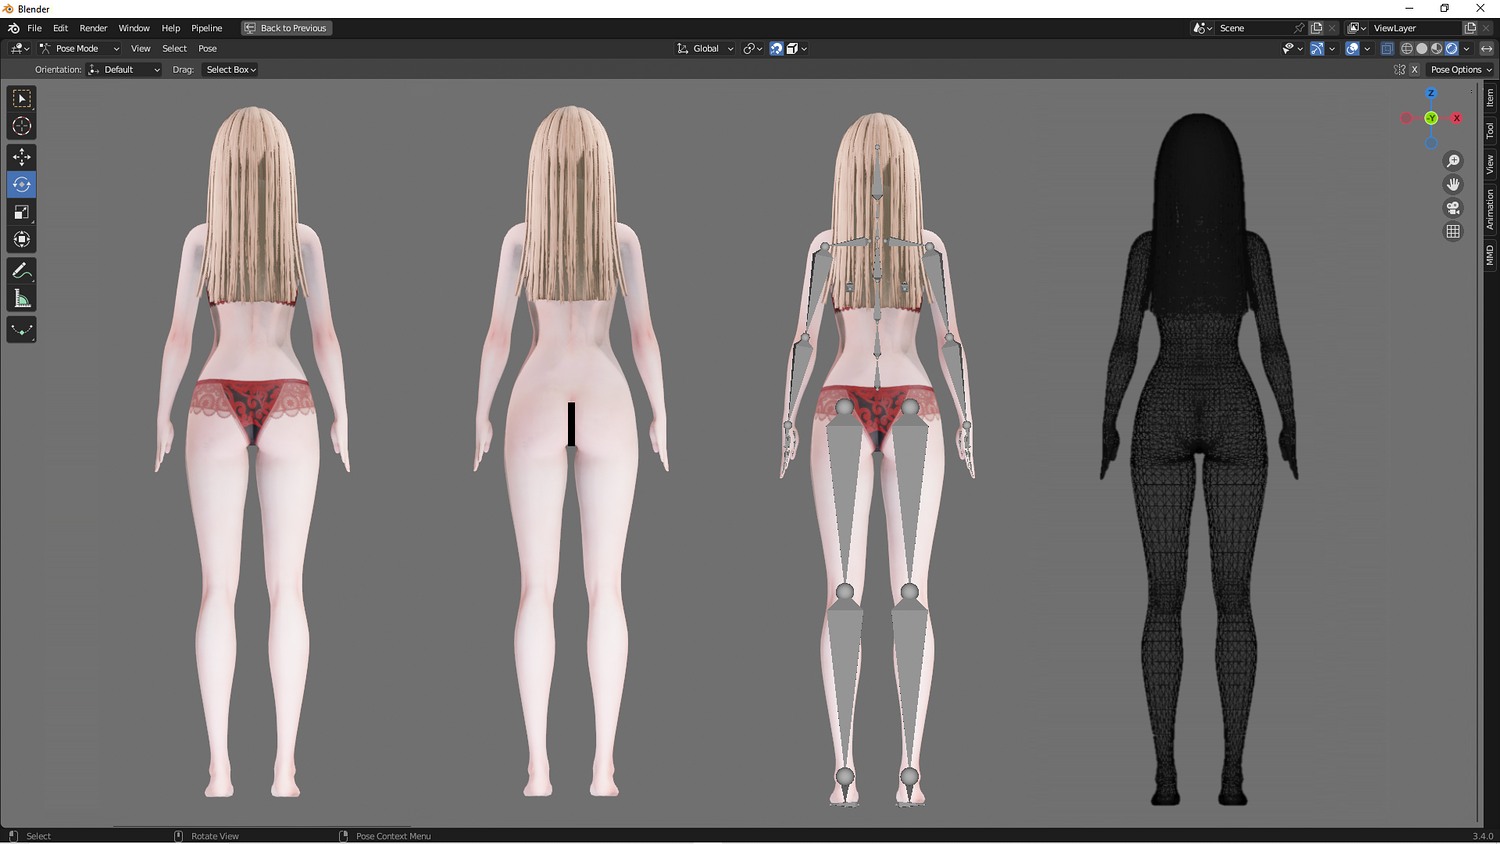
Task: Open the Global transform orientation dropdown
Action: (705, 48)
